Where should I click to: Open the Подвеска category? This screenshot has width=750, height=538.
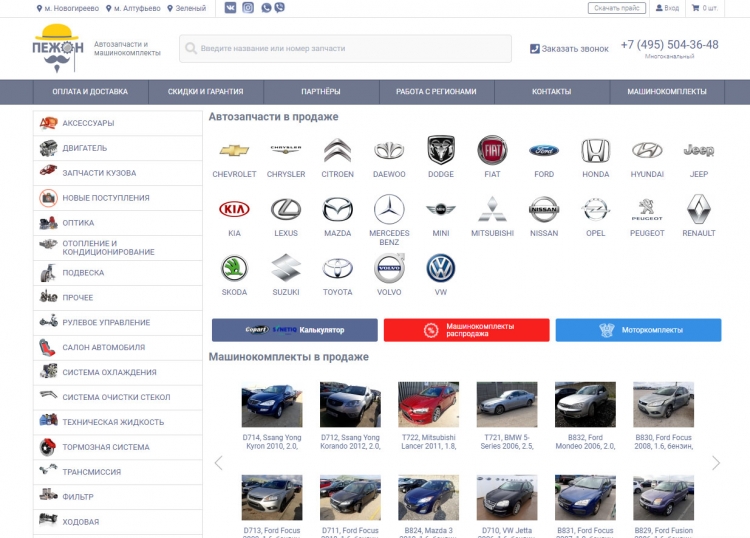click(118, 273)
